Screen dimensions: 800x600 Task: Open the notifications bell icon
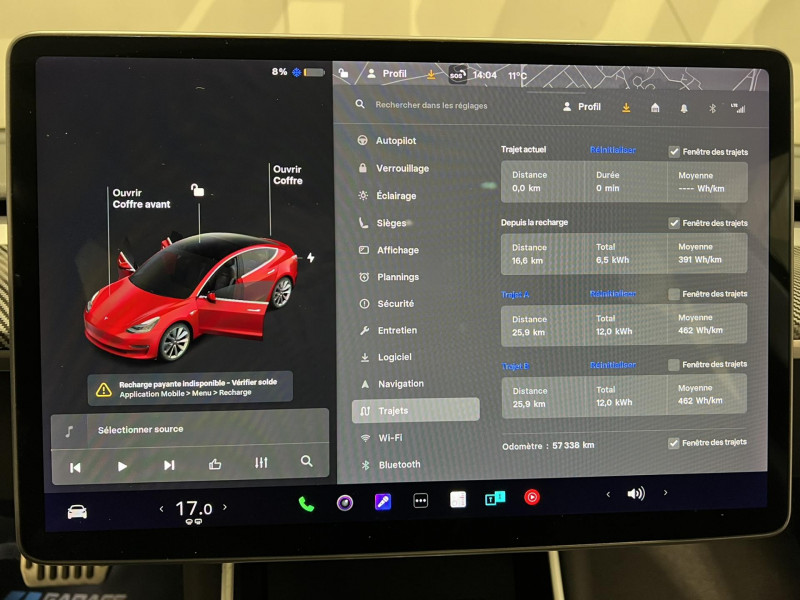pyautogui.click(x=684, y=107)
